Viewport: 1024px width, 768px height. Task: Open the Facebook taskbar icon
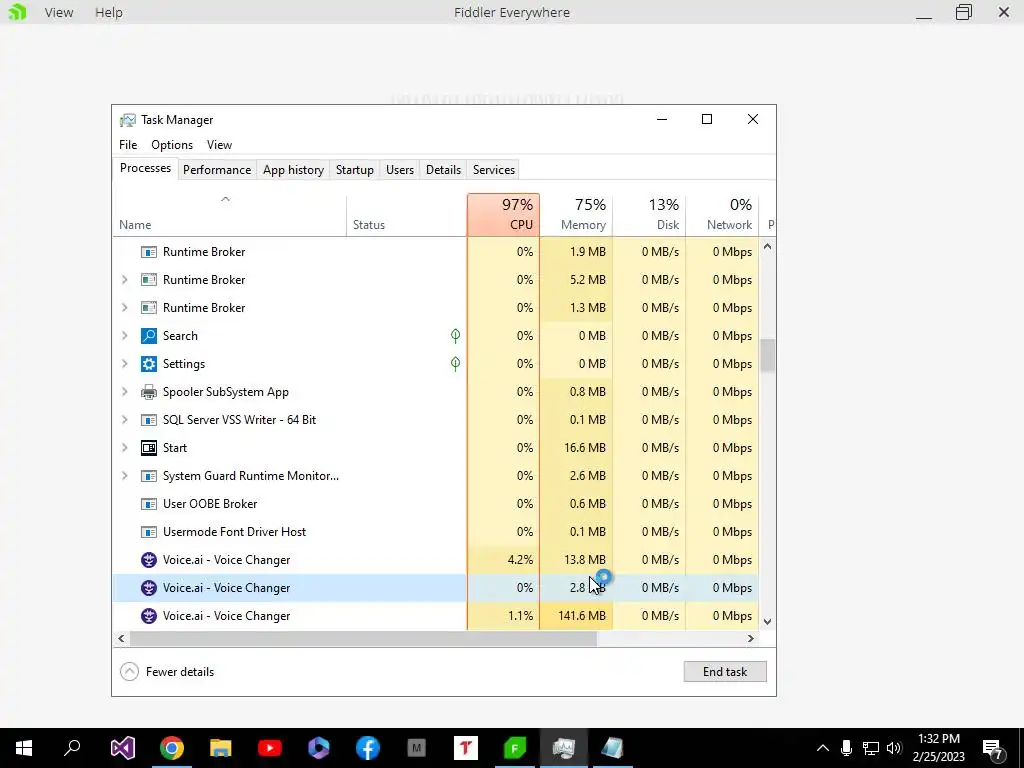368,748
